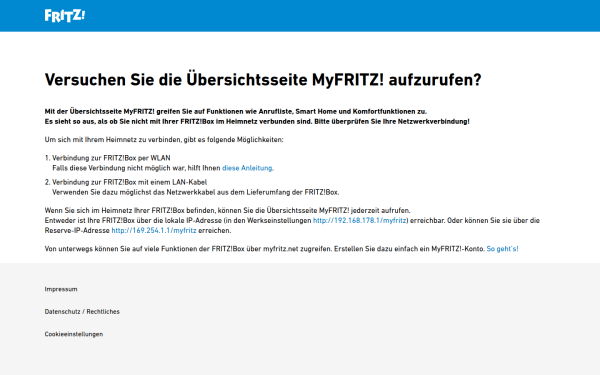600x375 pixels.
Task: Open Cookieeinstellungen in the footer
Action: click(x=73, y=334)
